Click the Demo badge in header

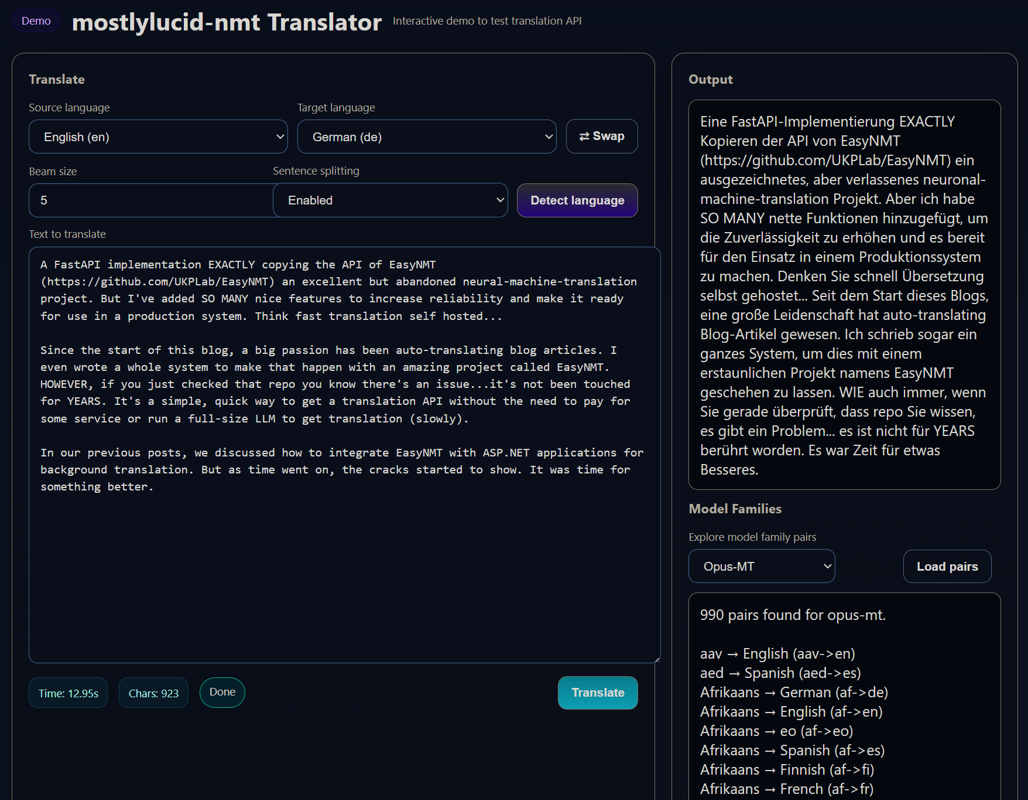click(36, 21)
